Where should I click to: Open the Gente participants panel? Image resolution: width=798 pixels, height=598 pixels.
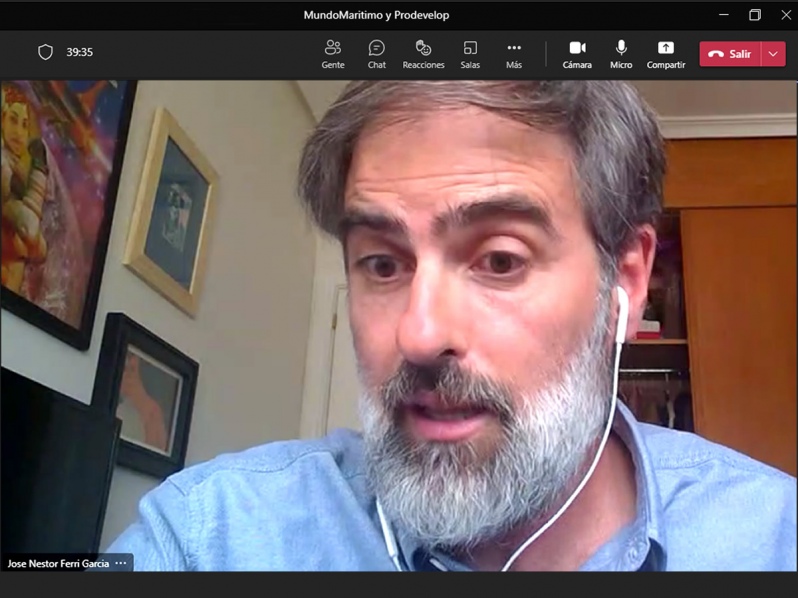pyautogui.click(x=333, y=54)
